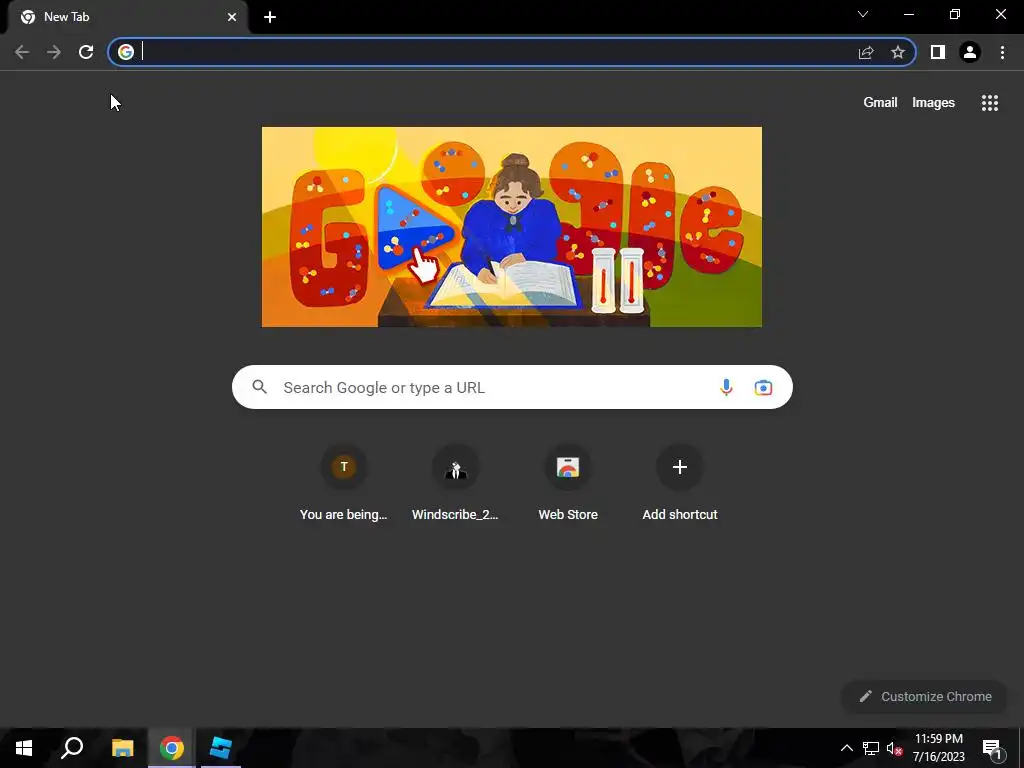The height and width of the screenshot is (768, 1024).
Task: Open a new tab with the plus button
Action: [x=270, y=18]
